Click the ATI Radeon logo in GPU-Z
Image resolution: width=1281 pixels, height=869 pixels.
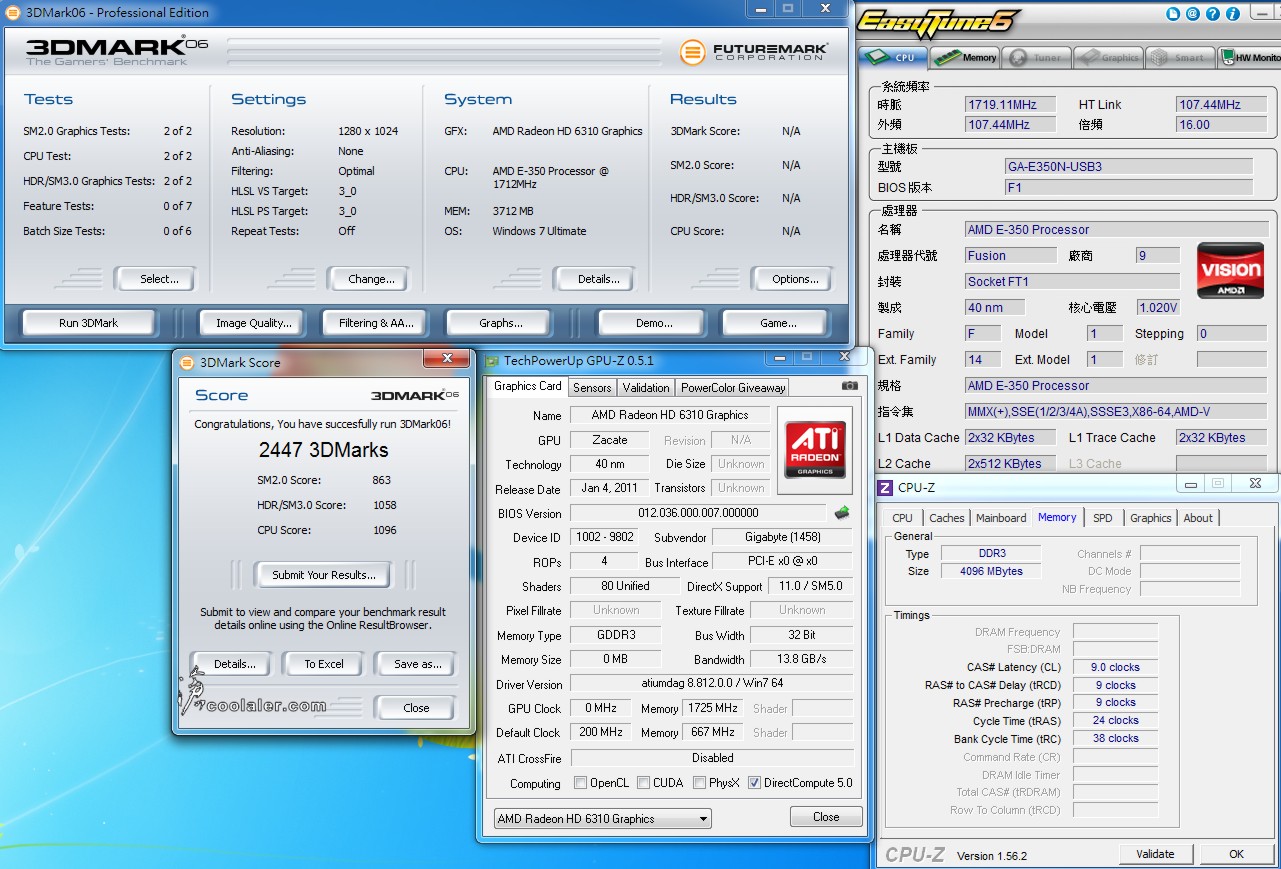(815, 450)
